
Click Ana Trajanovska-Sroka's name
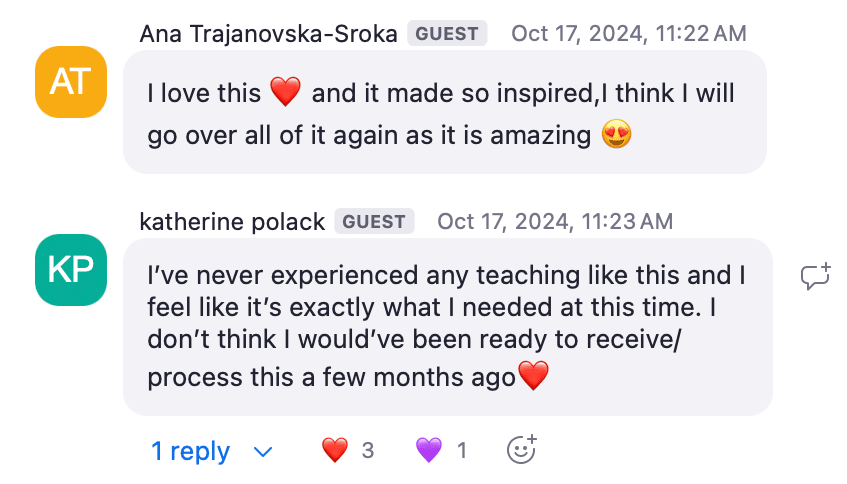(x=269, y=34)
